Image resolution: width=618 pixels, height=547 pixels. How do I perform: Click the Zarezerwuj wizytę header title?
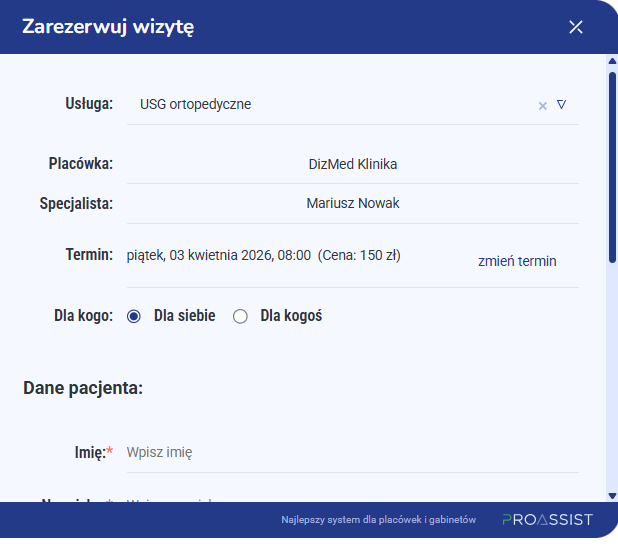(108, 27)
